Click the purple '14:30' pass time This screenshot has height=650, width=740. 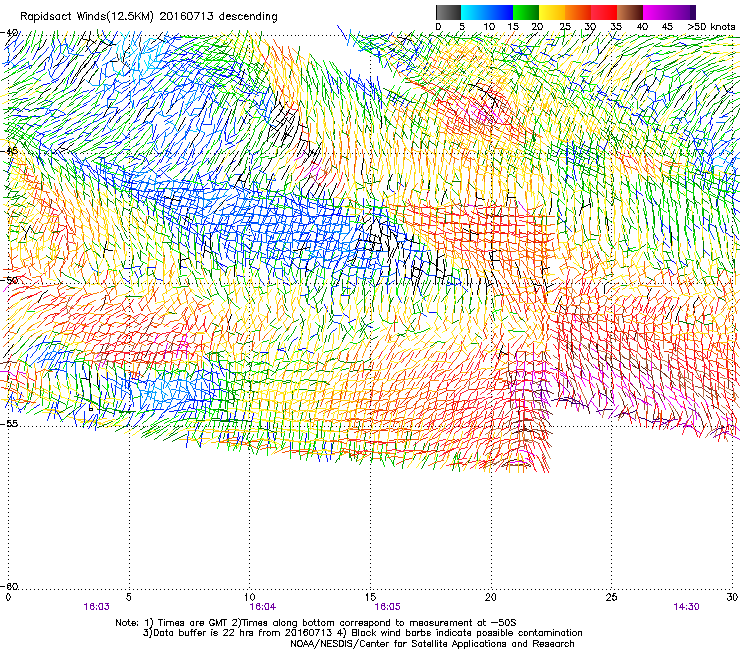coord(686,607)
